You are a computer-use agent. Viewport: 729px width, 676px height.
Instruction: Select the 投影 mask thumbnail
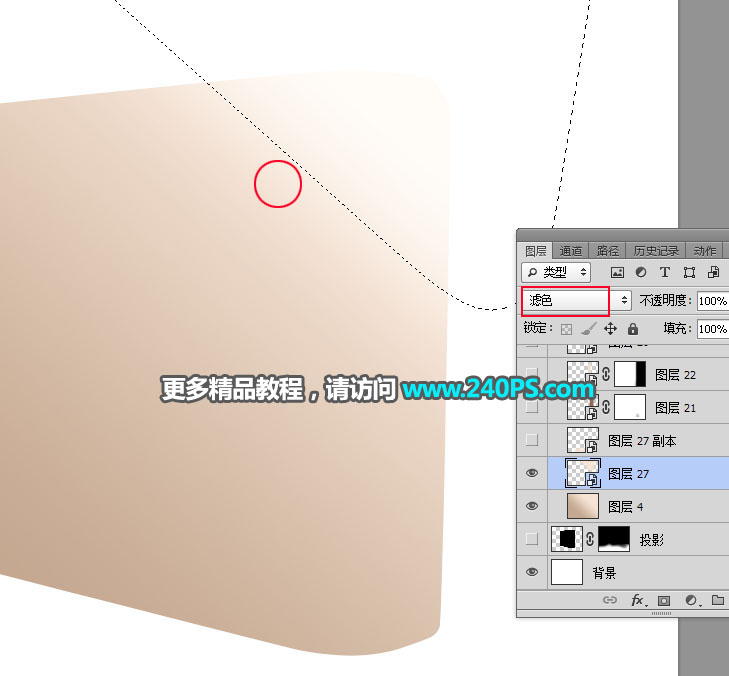[614, 539]
